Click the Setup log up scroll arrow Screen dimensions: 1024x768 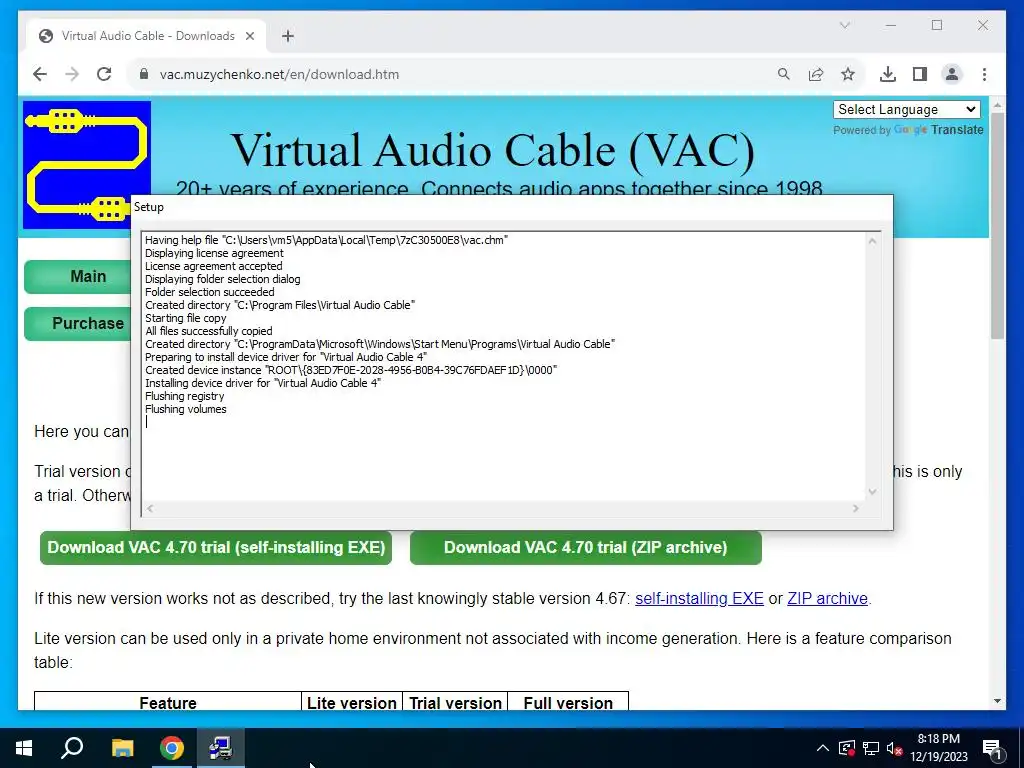point(872,241)
